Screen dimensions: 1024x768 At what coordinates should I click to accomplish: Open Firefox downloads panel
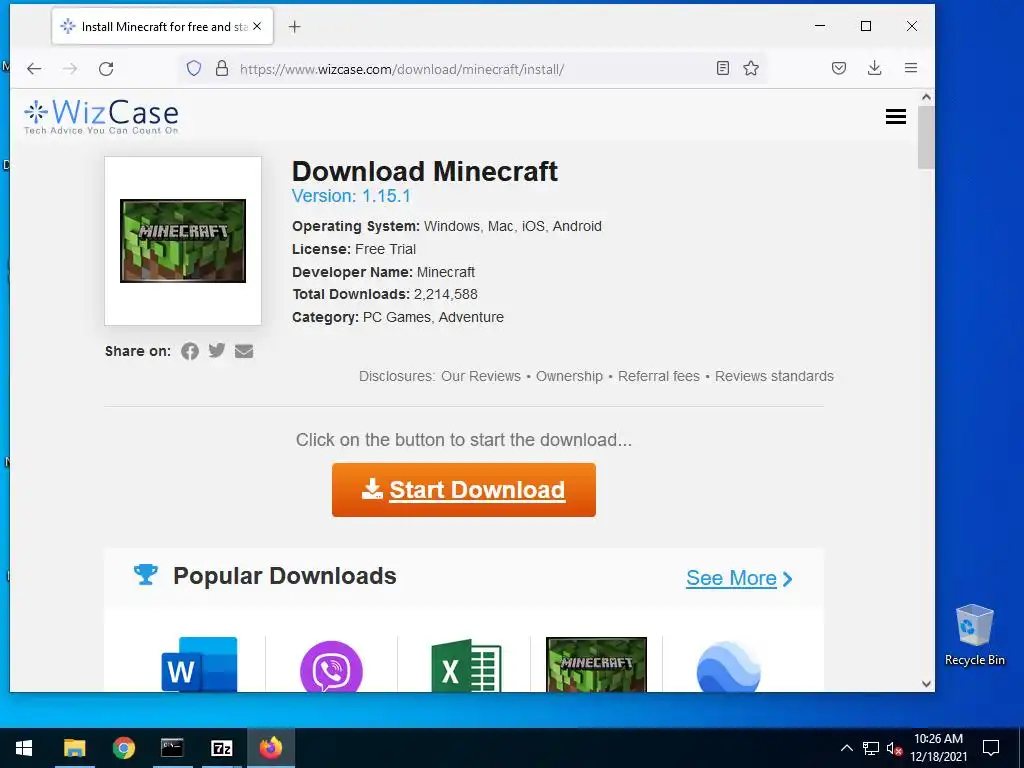click(x=874, y=69)
